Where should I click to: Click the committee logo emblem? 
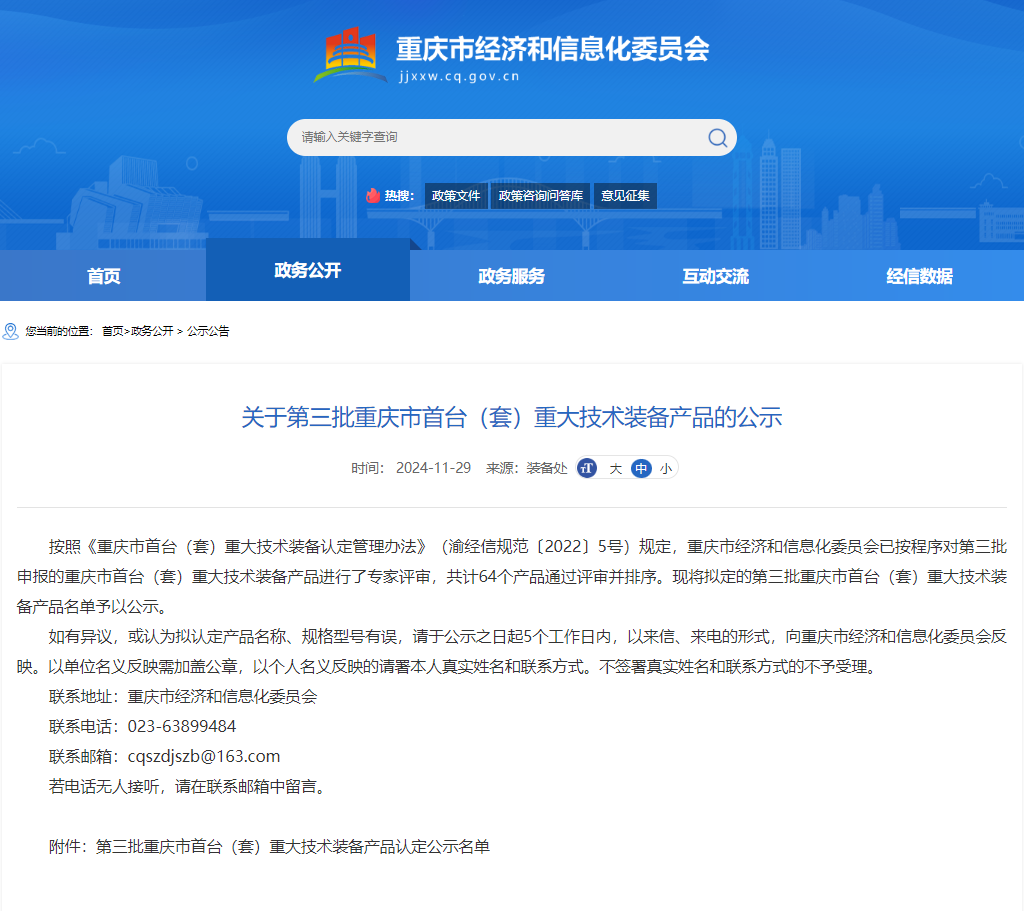click(351, 56)
